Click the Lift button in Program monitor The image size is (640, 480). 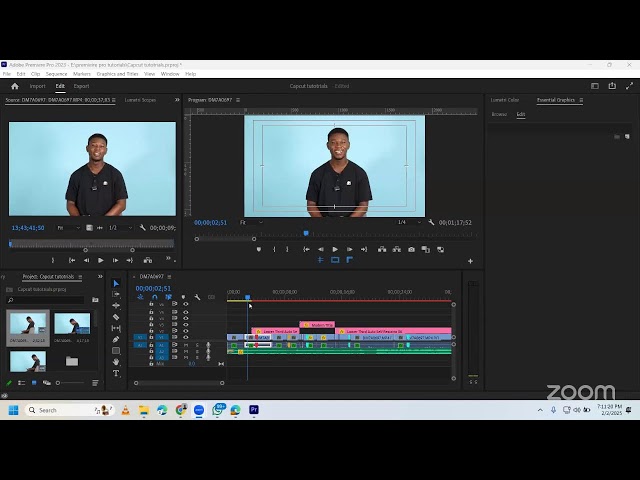[x=382, y=249]
